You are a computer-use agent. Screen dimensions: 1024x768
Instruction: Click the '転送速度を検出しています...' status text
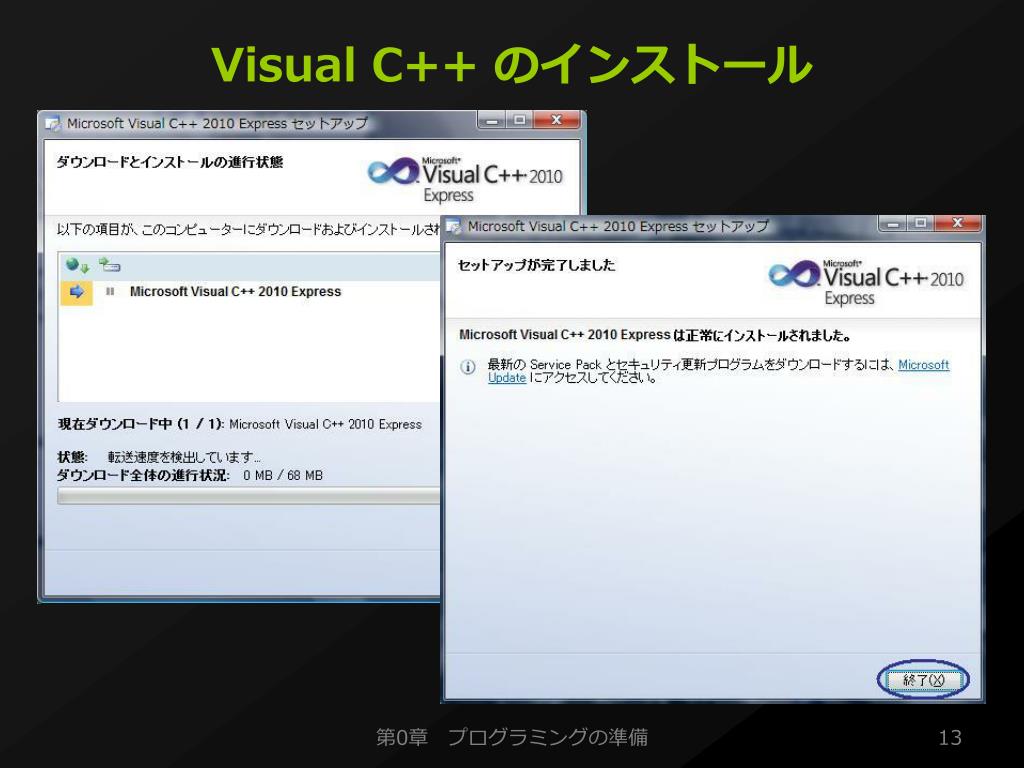(x=184, y=457)
